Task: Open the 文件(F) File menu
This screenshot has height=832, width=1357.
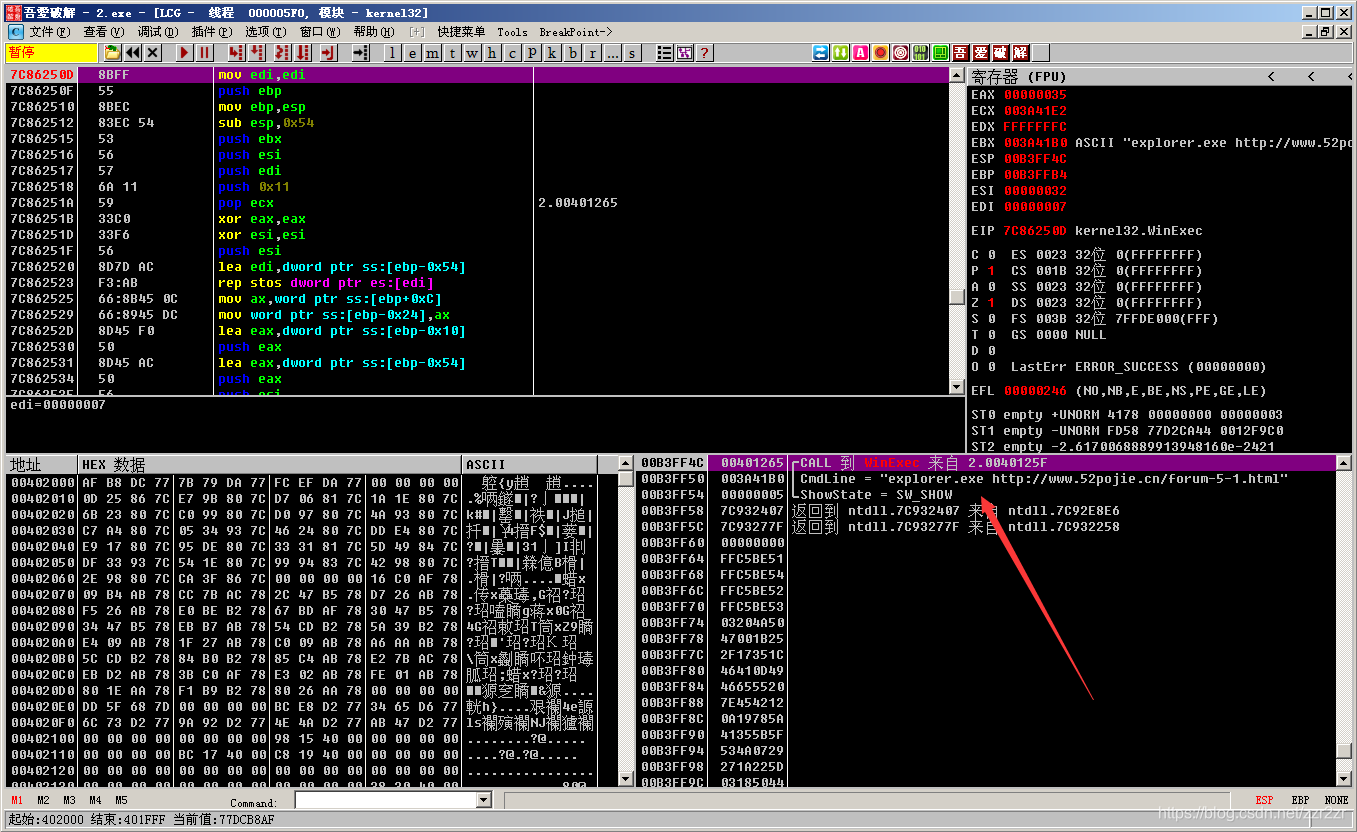Action: (49, 32)
